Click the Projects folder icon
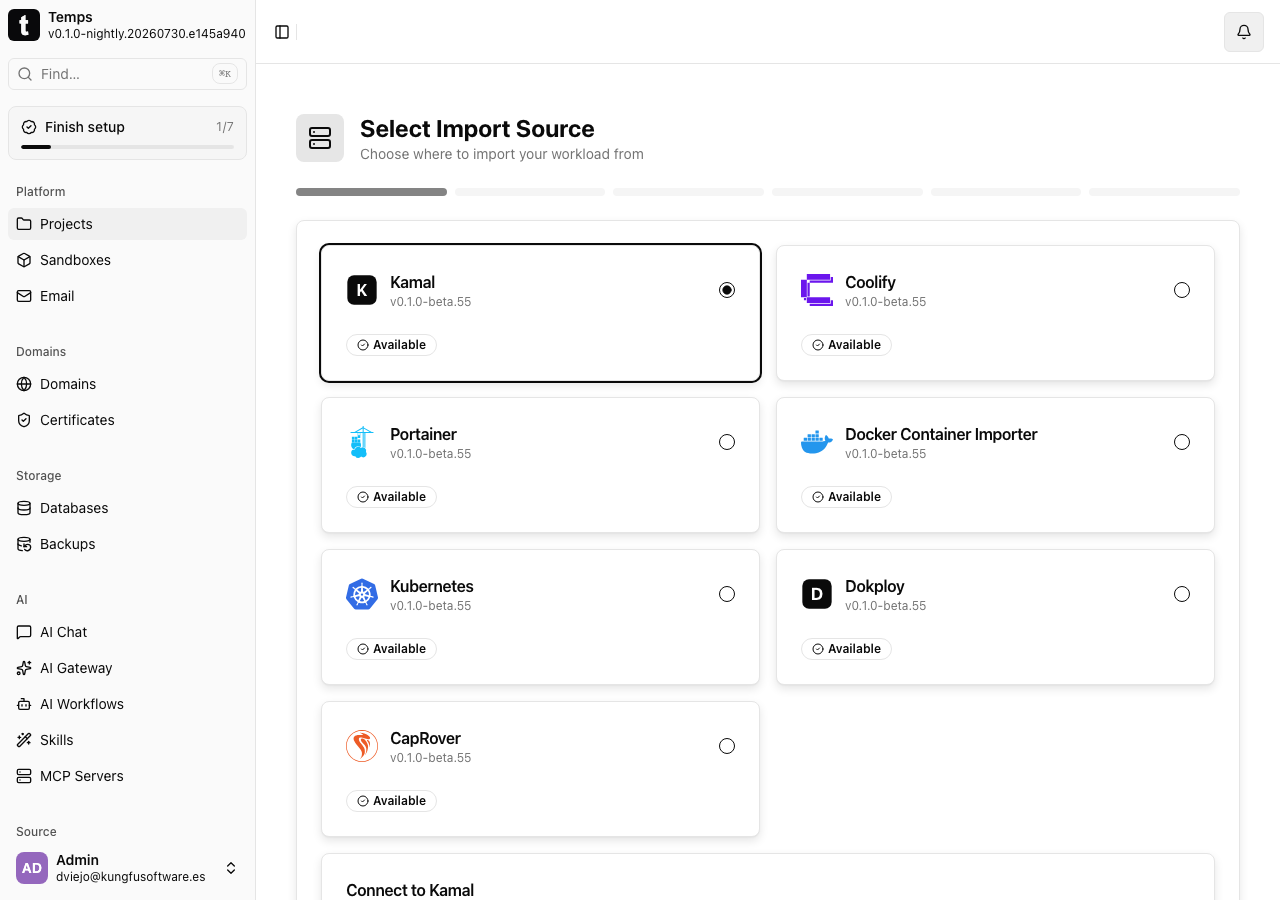The height and width of the screenshot is (900, 1280). point(24,224)
